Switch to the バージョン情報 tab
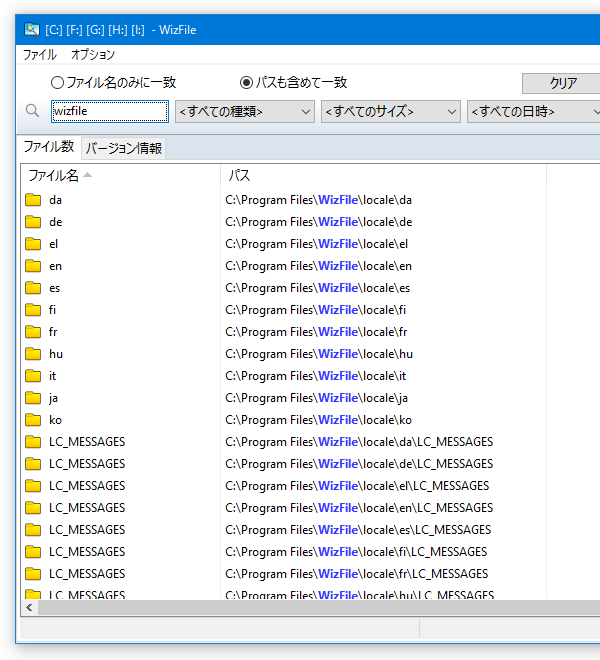The height and width of the screenshot is (660, 600). tap(124, 148)
